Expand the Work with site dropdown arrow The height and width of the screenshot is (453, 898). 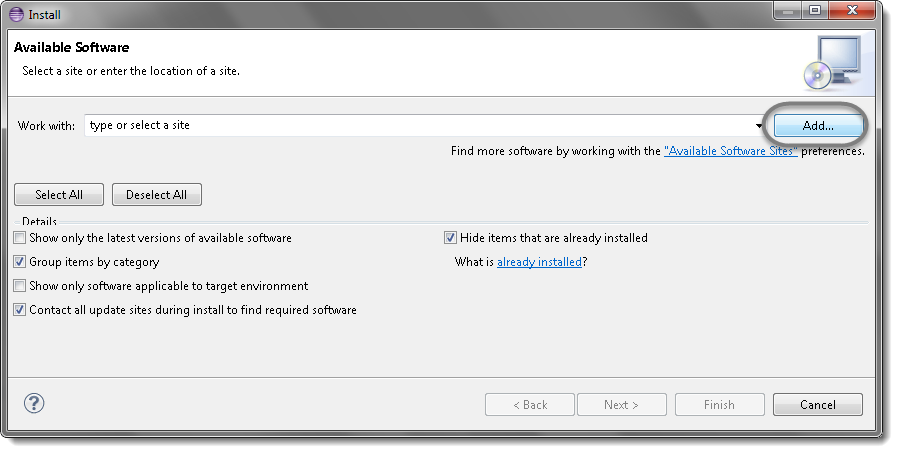coord(760,126)
